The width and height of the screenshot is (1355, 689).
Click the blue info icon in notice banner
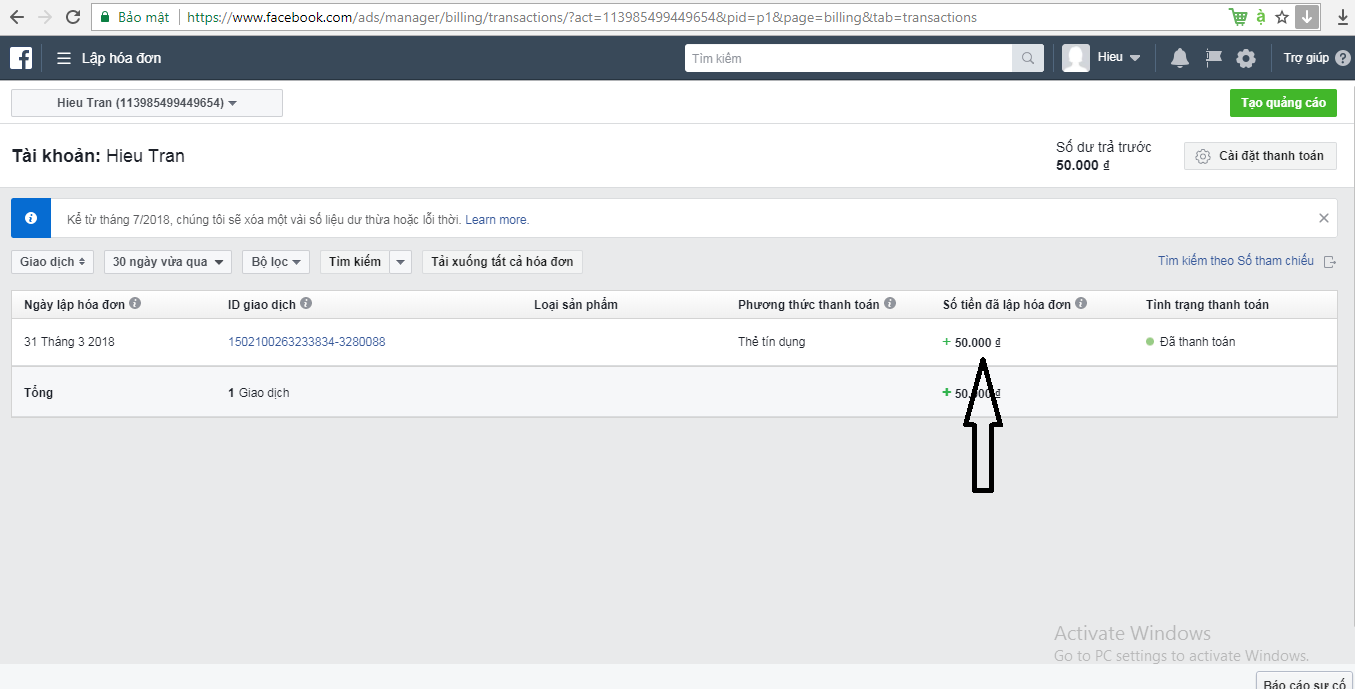(x=31, y=218)
